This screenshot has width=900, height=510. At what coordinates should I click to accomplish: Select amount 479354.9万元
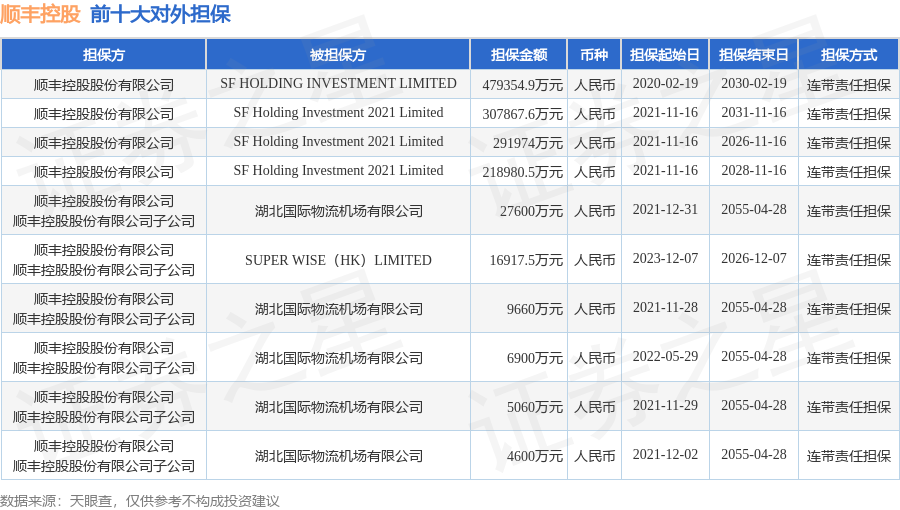coord(522,85)
